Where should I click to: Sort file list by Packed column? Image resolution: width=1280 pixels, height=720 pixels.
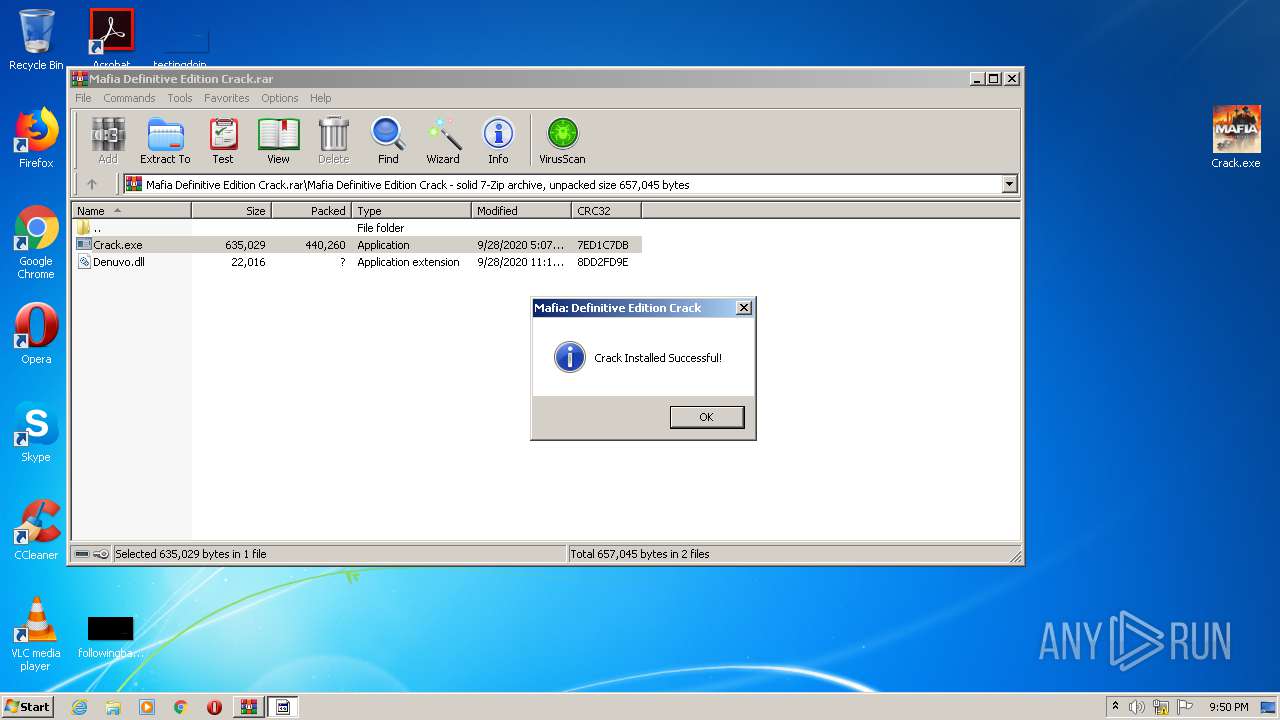point(311,210)
